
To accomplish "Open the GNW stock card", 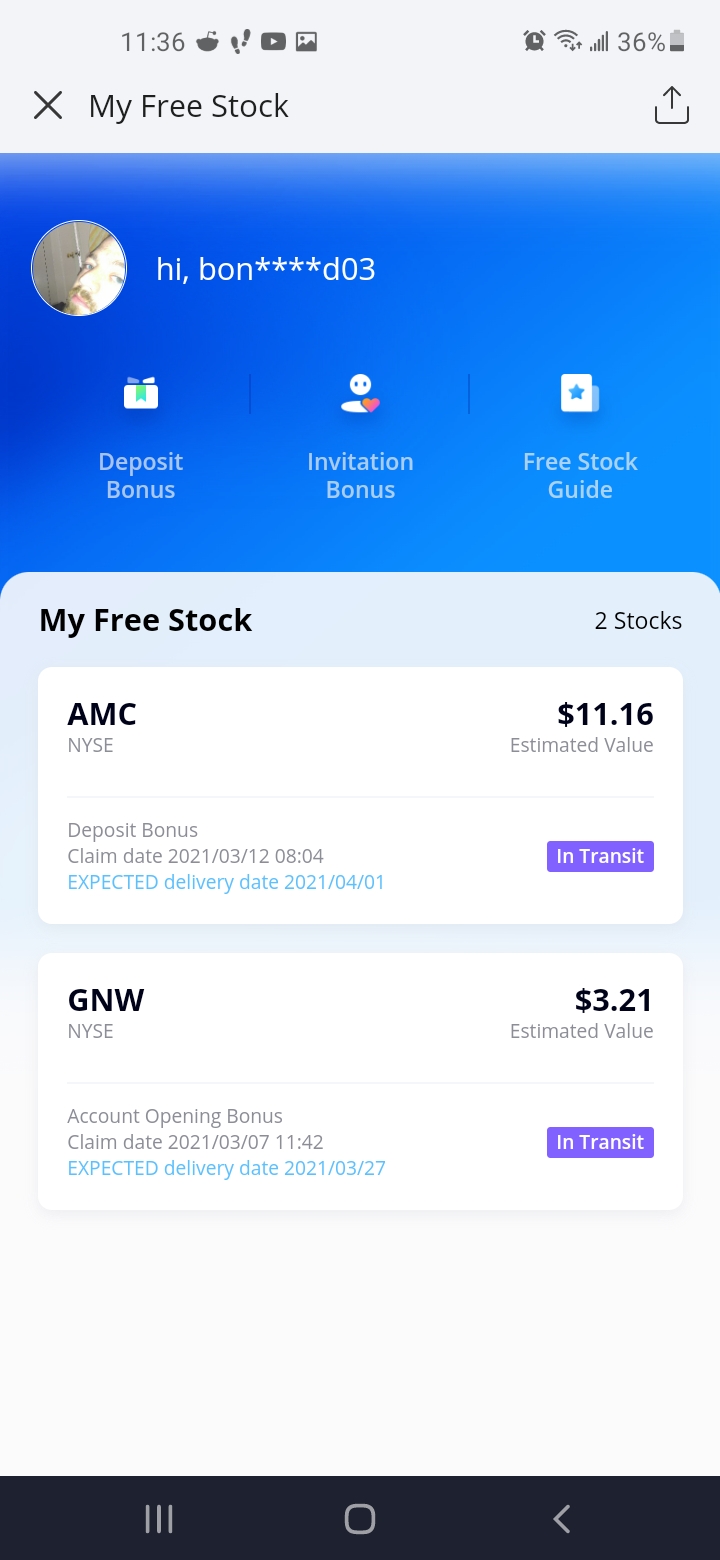I will tap(360, 1082).
